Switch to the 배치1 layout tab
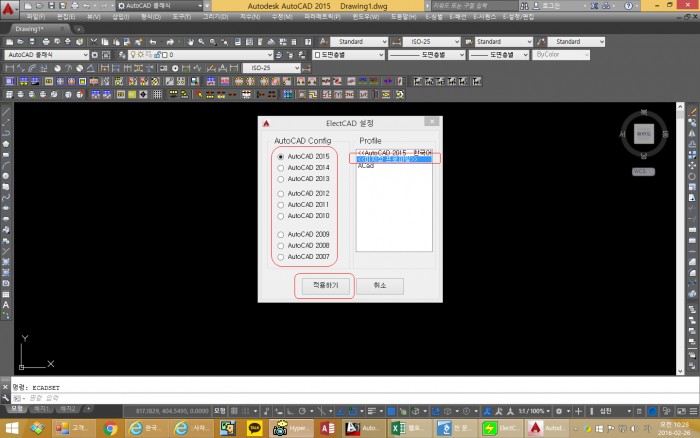 [x=41, y=409]
